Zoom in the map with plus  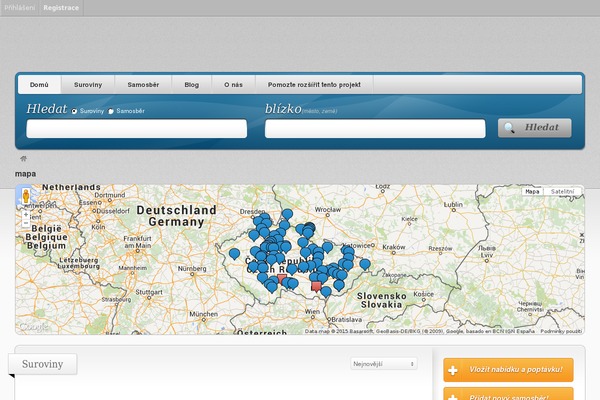(26, 214)
